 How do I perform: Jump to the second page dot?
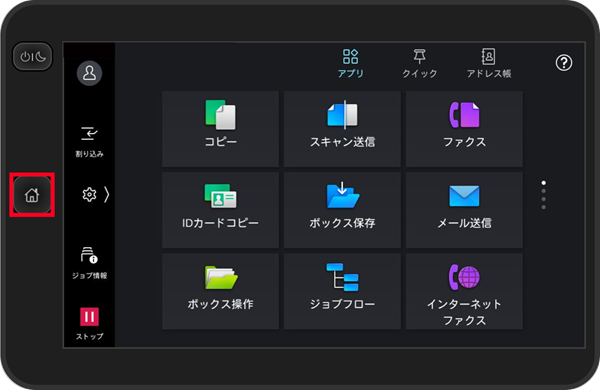point(544,191)
